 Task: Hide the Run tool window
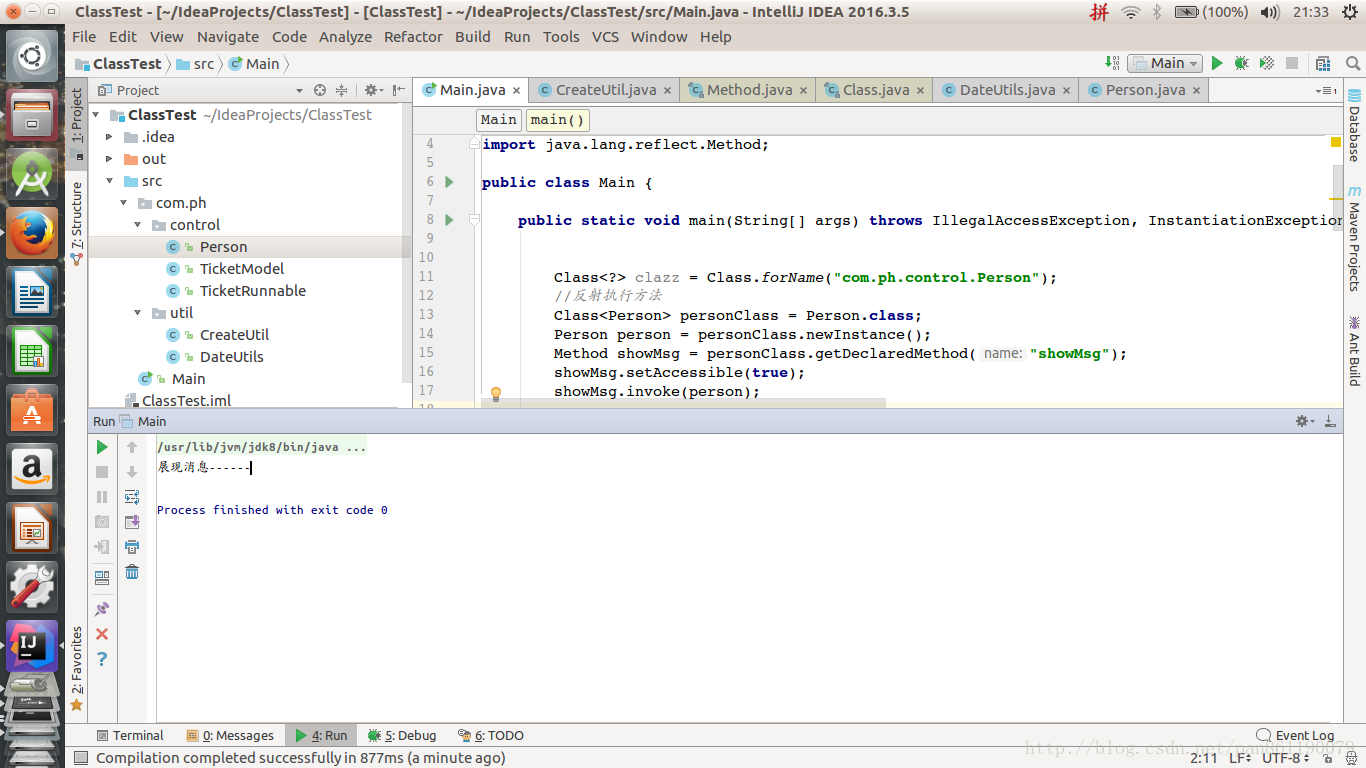pyautogui.click(x=1329, y=421)
